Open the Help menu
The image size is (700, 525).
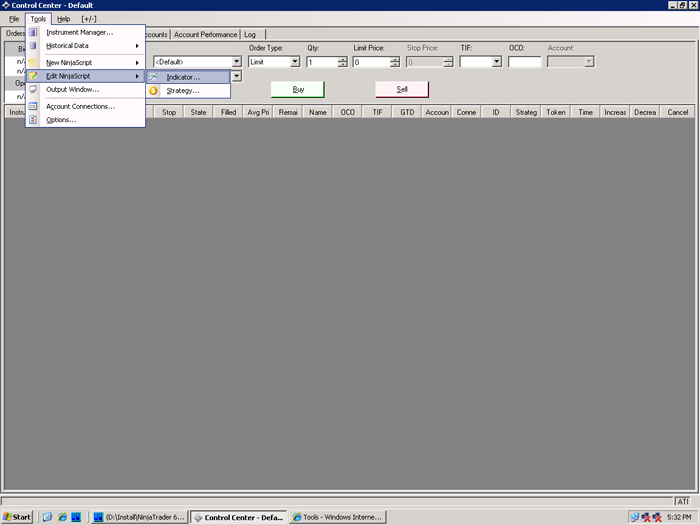(63, 19)
